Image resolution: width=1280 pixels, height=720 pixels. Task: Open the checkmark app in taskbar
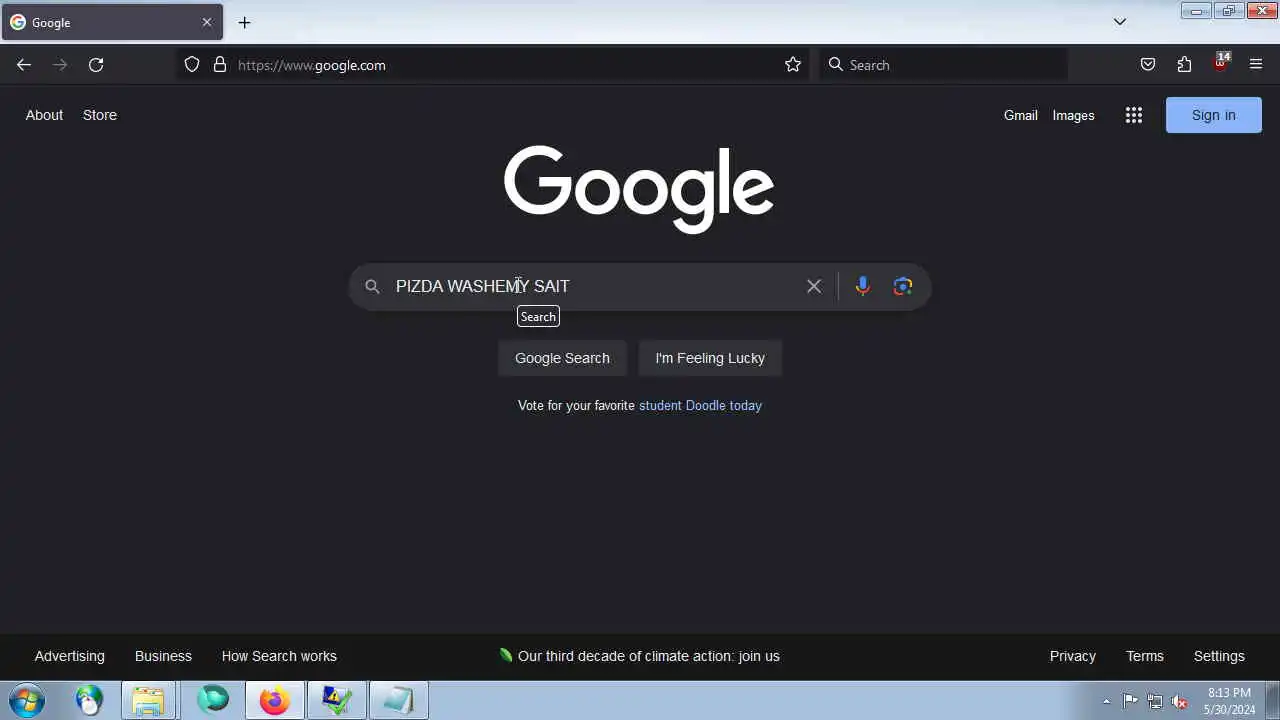(336, 700)
